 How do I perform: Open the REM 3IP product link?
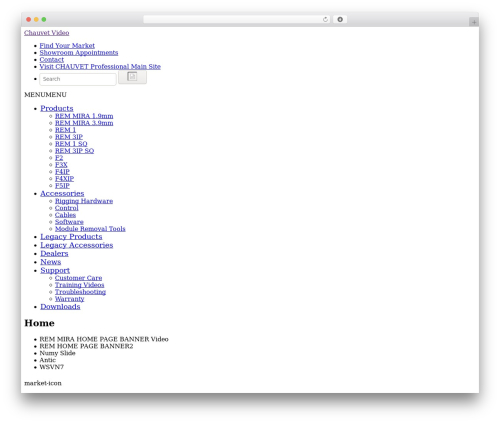click(69, 137)
